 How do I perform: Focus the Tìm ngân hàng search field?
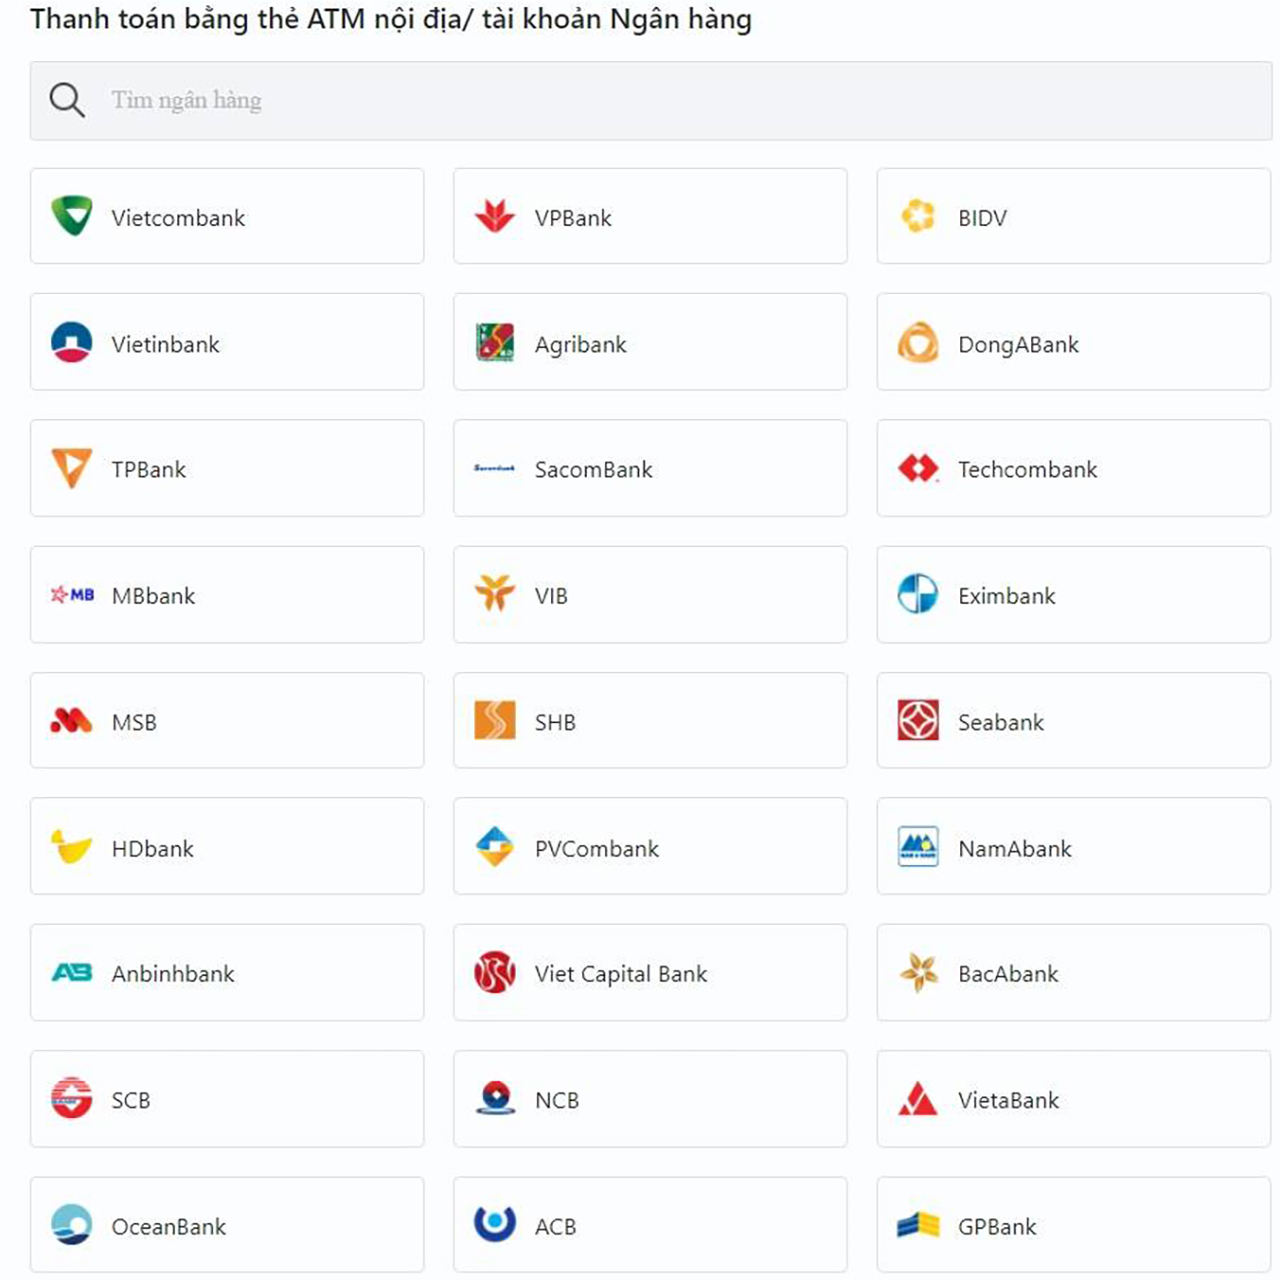pos(651,100)
